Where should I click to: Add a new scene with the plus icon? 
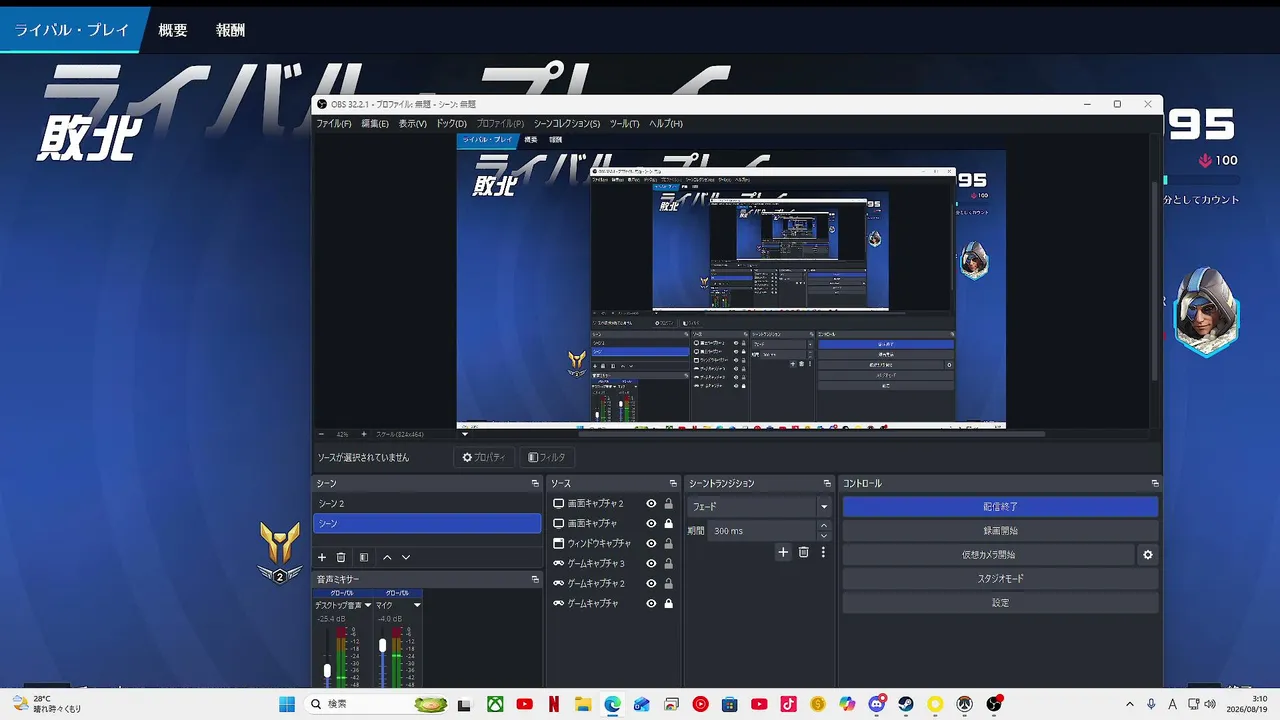[x=322, y=557]
